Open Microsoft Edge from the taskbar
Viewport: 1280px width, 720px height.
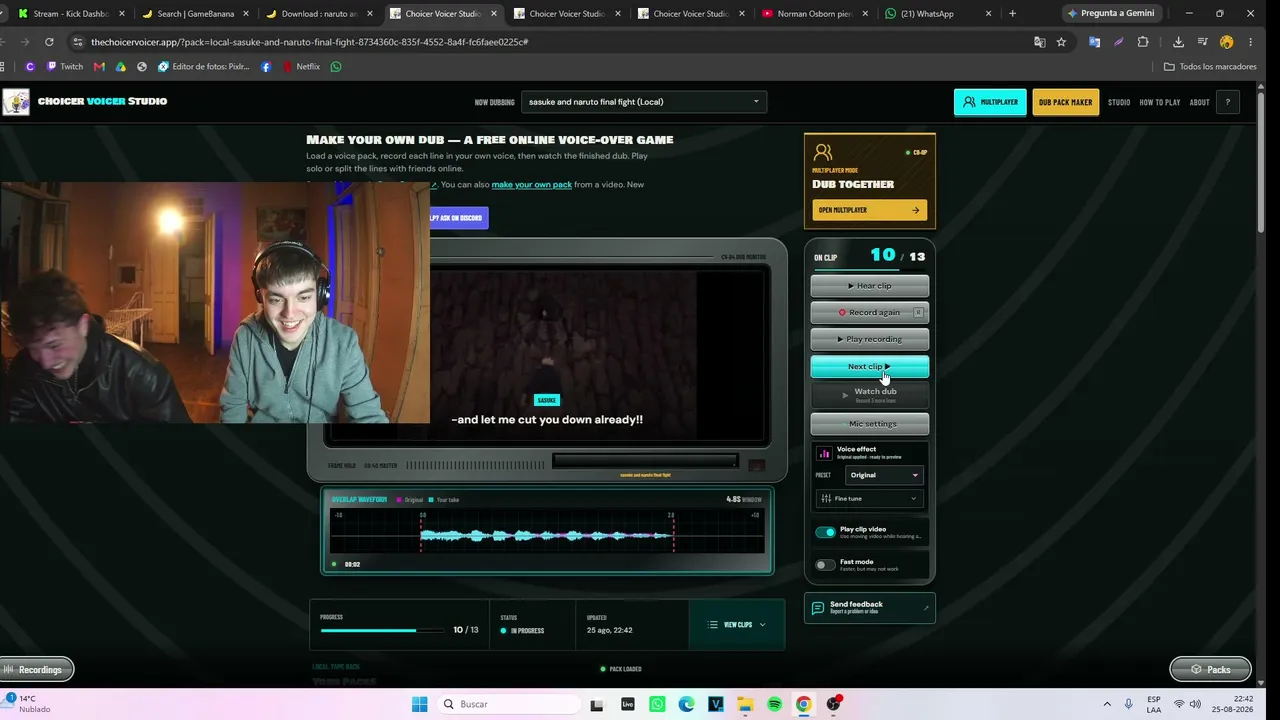coord(686,704)
